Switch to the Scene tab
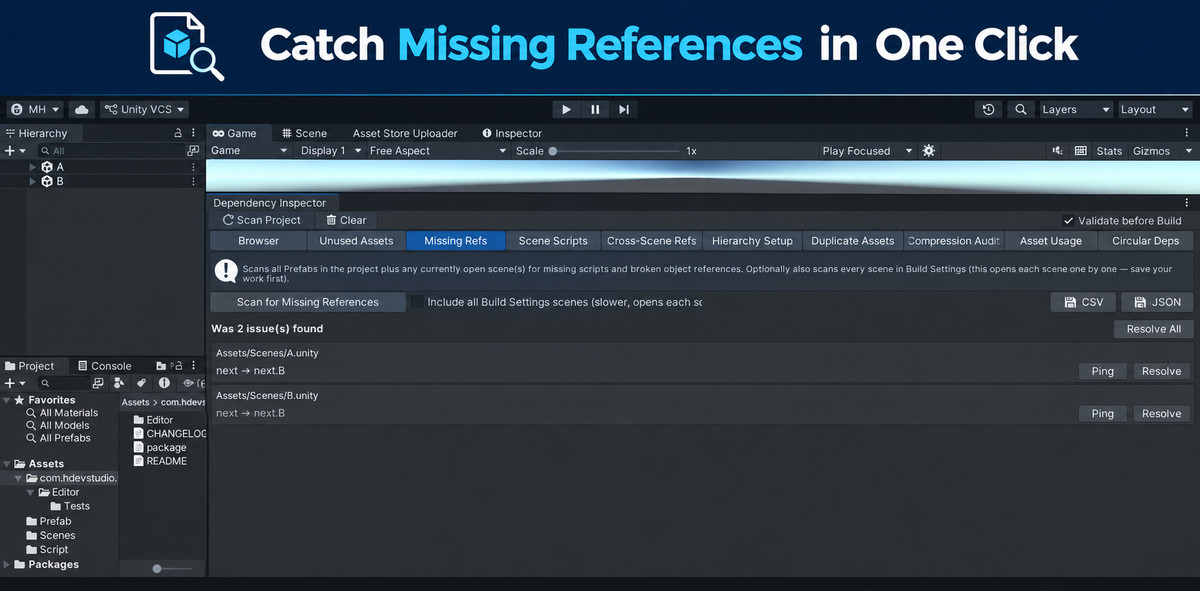The height and width of the screenshot is (591, 1200). click(x=304, y=133)
